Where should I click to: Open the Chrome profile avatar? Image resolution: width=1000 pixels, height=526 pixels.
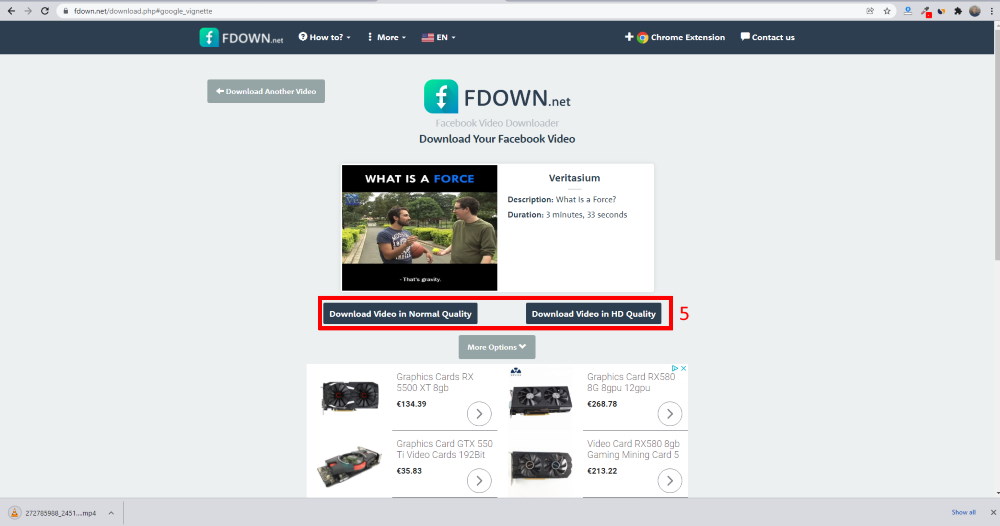click(x=974, y=11)
